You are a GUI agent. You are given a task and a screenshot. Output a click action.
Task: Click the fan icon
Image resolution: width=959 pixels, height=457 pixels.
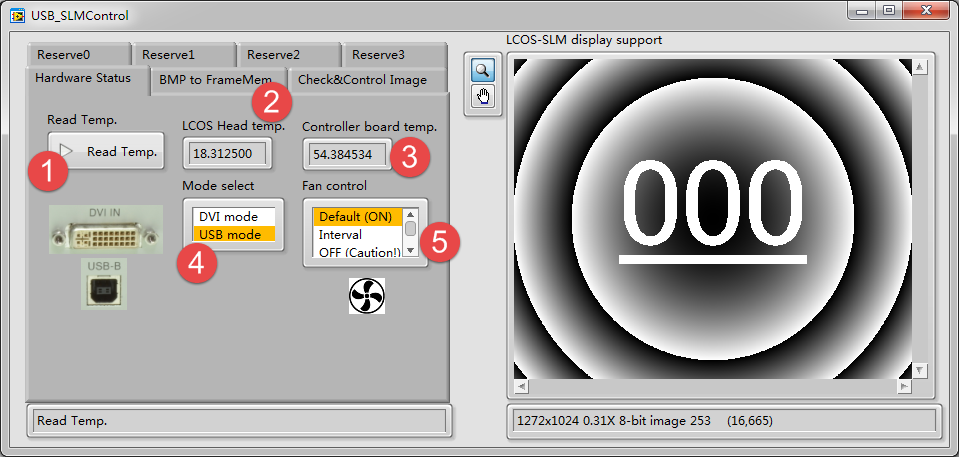pyautogui.click(x=366, y=296)
